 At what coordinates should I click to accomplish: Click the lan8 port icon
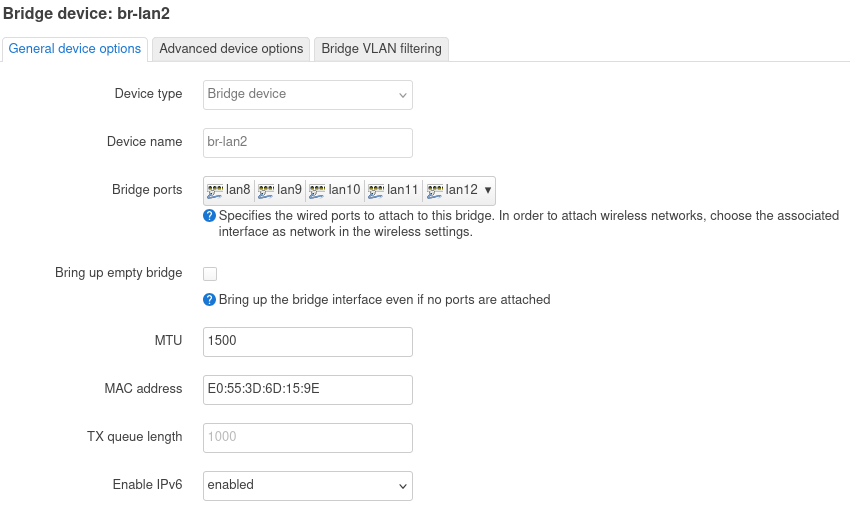click(215, 190)
